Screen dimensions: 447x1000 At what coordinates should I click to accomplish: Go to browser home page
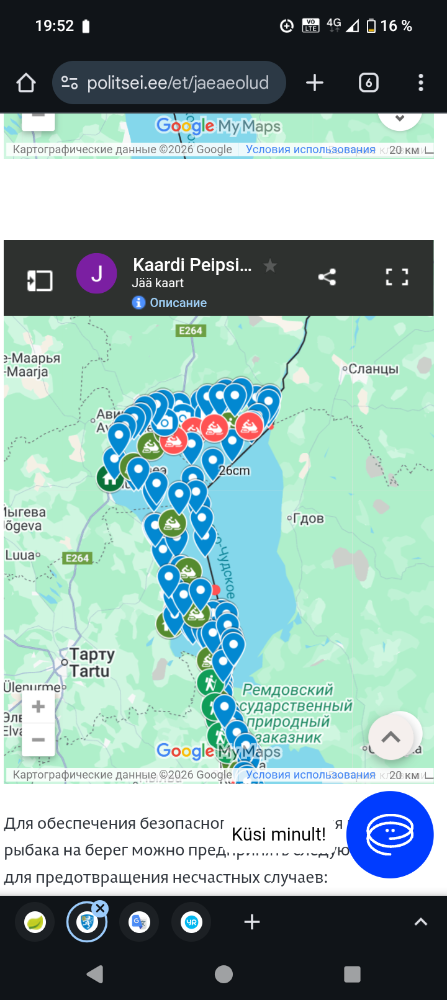[26, 83]
